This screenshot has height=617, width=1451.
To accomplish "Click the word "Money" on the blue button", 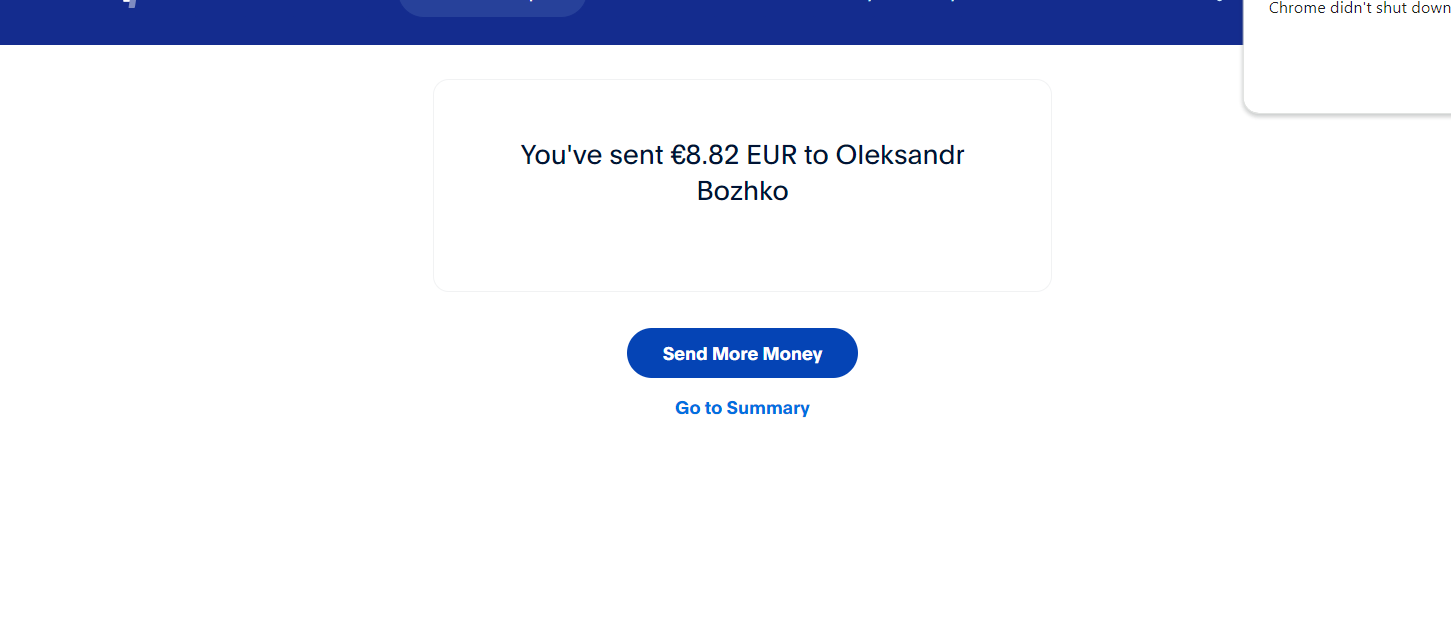I will 792,354.
